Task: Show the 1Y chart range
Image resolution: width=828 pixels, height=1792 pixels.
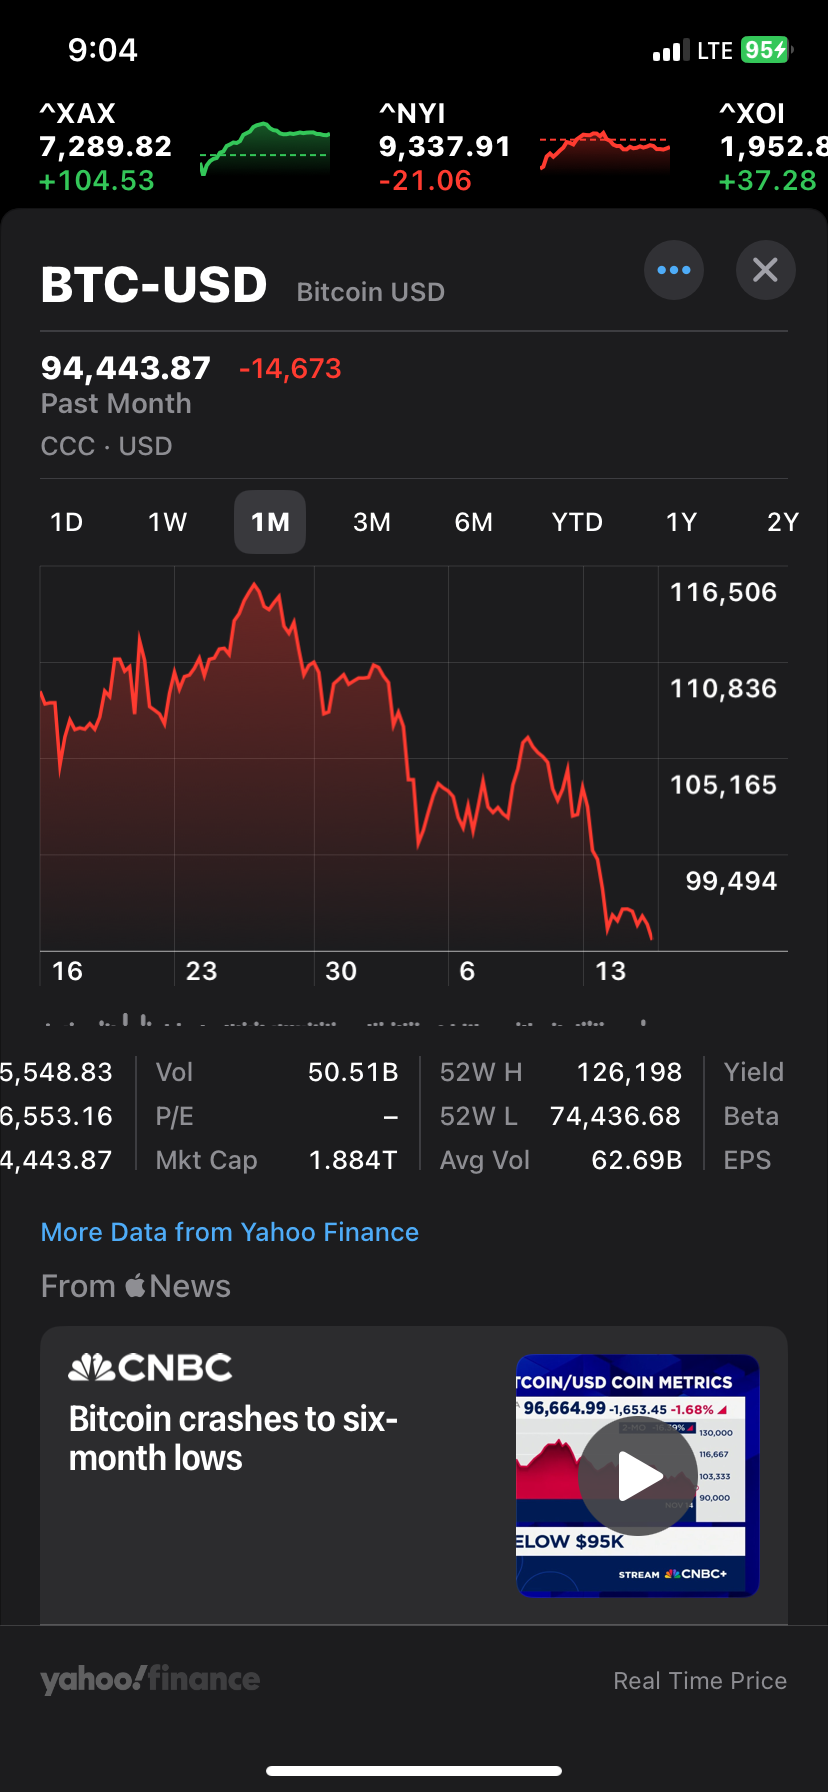Action: point(681,522)
